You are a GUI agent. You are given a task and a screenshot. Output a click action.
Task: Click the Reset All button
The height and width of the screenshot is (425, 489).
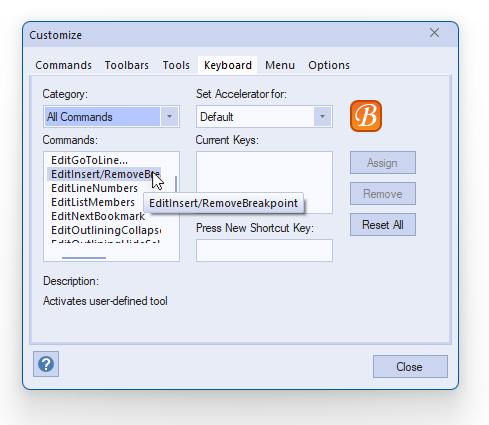click(x=383, y=225)
